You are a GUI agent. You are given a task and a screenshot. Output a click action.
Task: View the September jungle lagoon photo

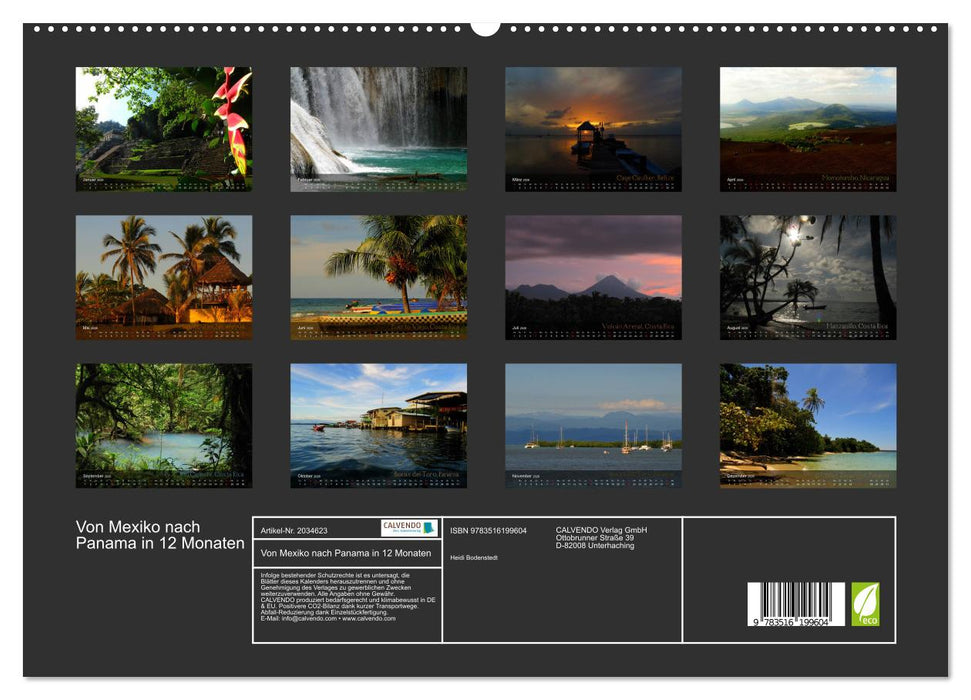[164, 425]
